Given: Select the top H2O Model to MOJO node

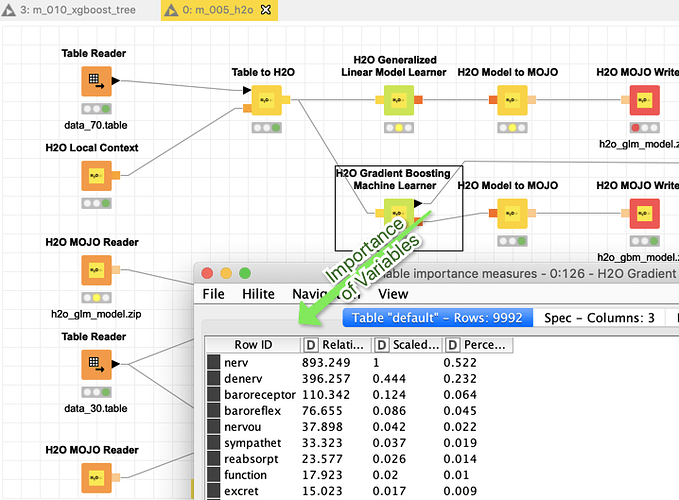Looking at the screenshot, I should point(508,101).
